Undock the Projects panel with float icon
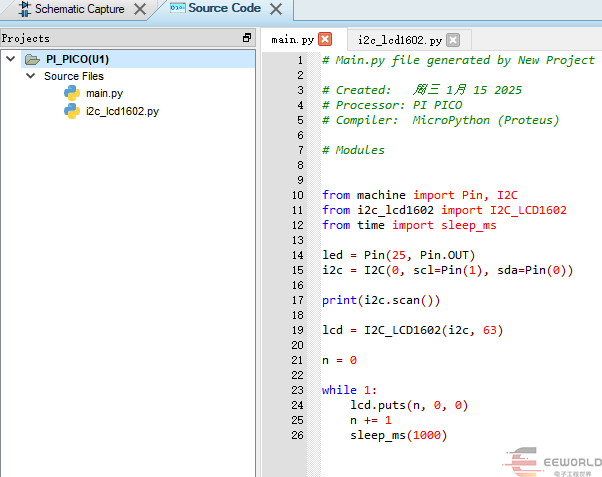Screen dimensions: 602x477 click(247, 38)
